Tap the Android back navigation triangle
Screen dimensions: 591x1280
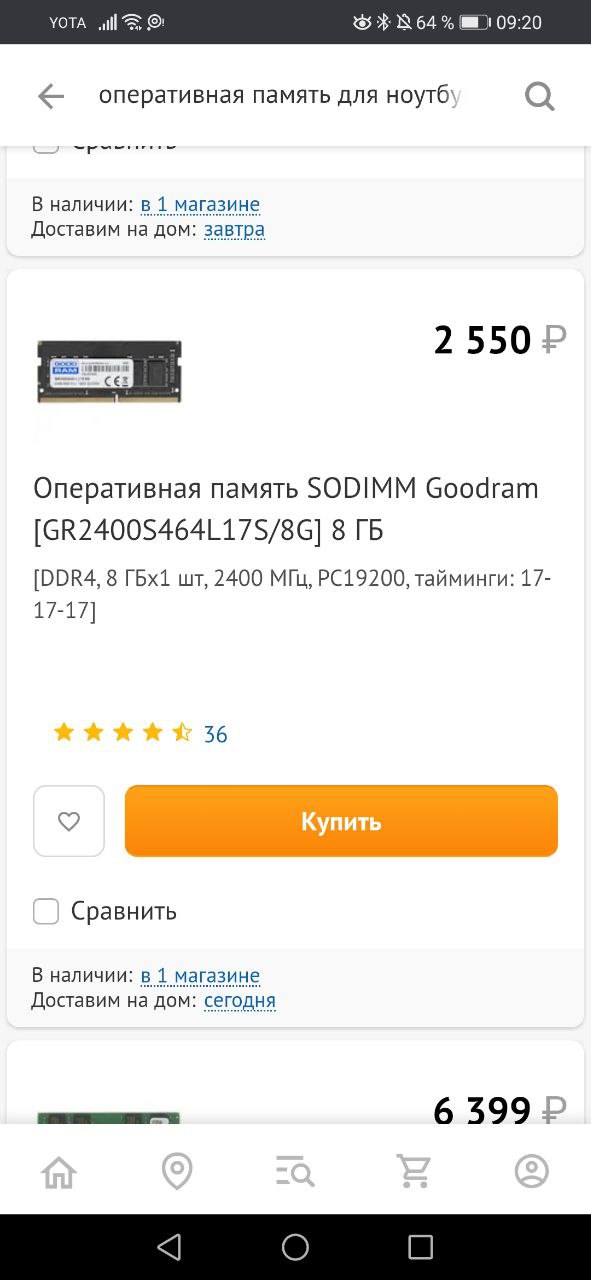point(169,1246)
